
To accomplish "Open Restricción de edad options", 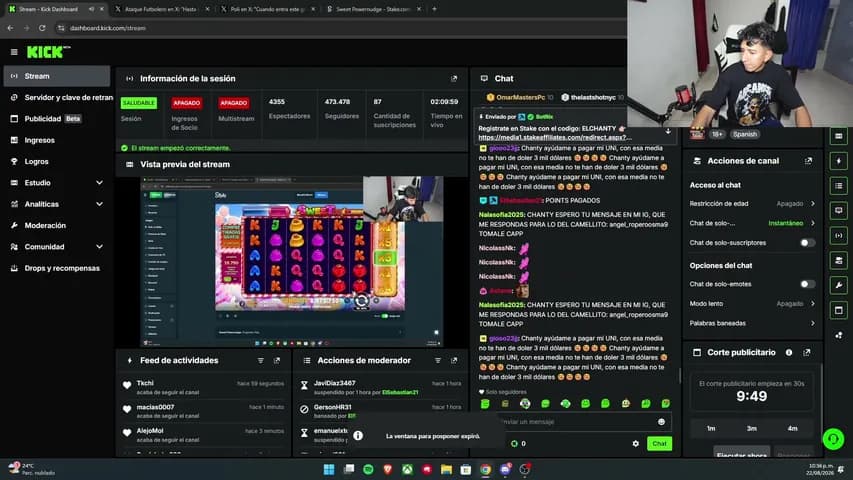I will tap(752, 204).
